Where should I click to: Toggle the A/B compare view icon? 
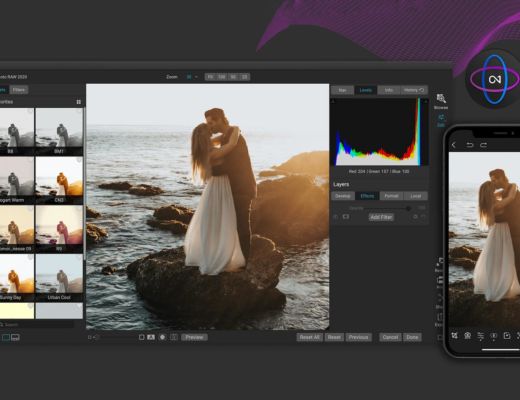[151, 337]
